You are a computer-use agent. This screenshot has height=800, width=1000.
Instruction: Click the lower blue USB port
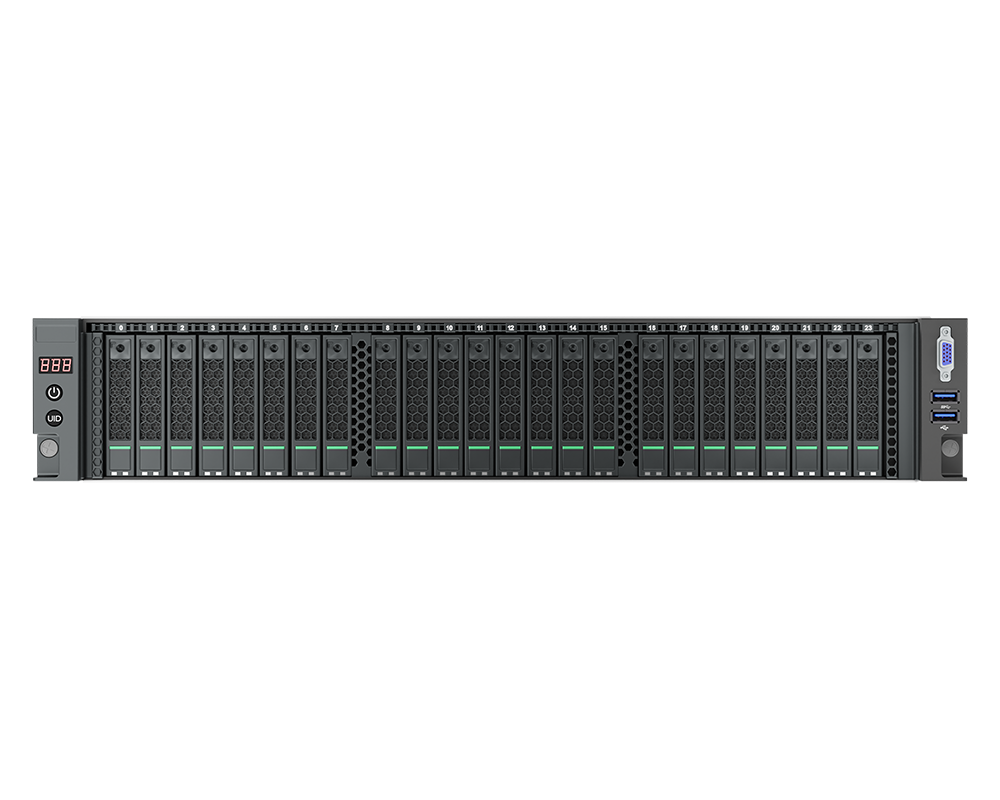945,417
